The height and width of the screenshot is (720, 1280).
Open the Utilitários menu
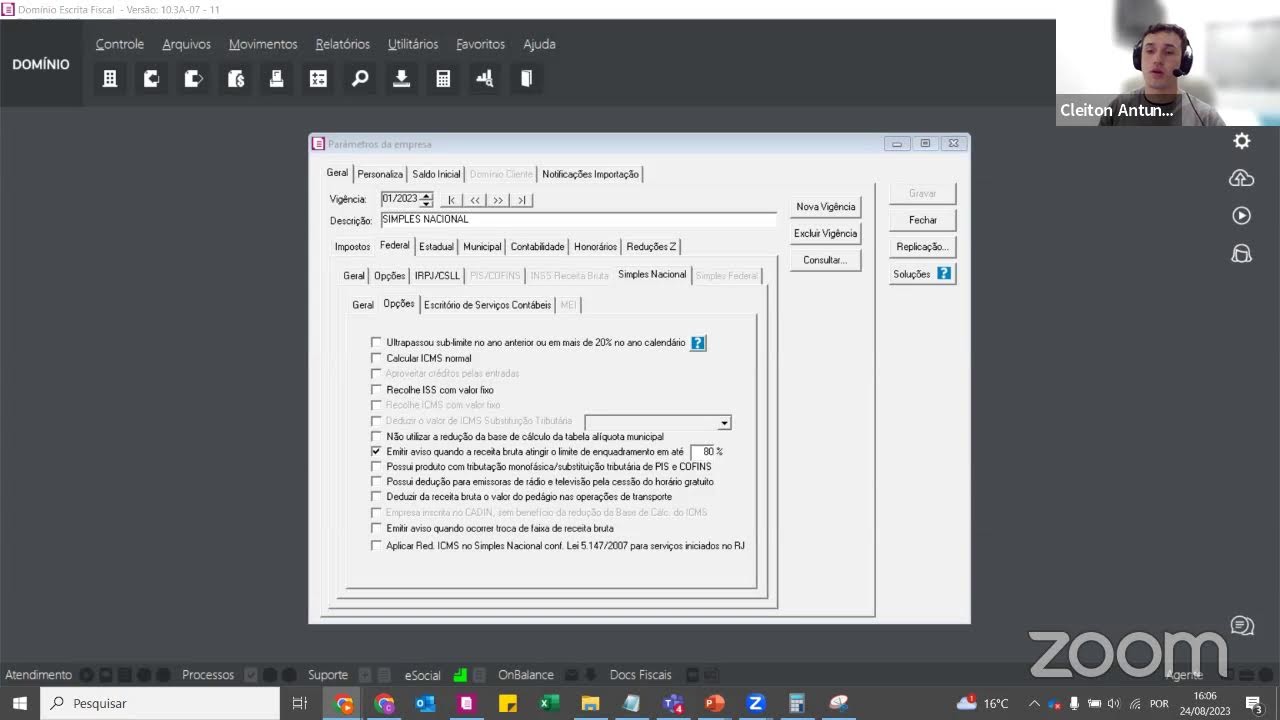pos(413,44)
